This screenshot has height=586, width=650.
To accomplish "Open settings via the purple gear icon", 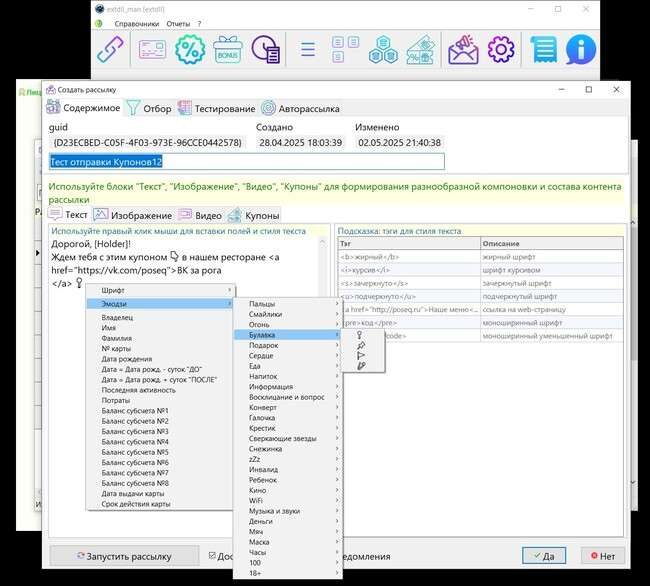I will pyautogui.click(x=500, y=49).
